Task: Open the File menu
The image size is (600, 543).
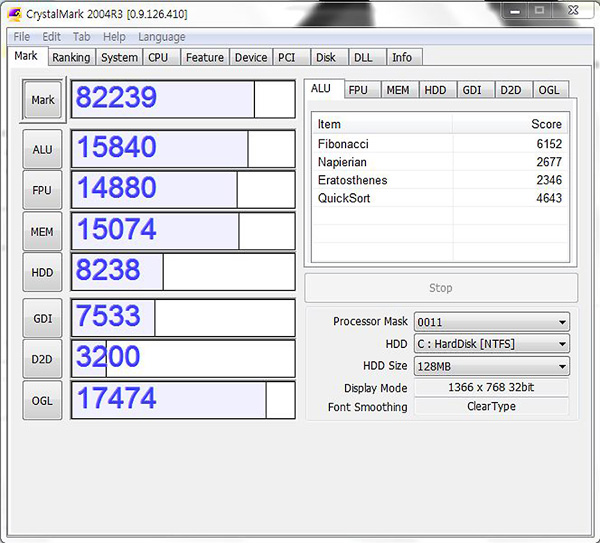Action: 21,37
